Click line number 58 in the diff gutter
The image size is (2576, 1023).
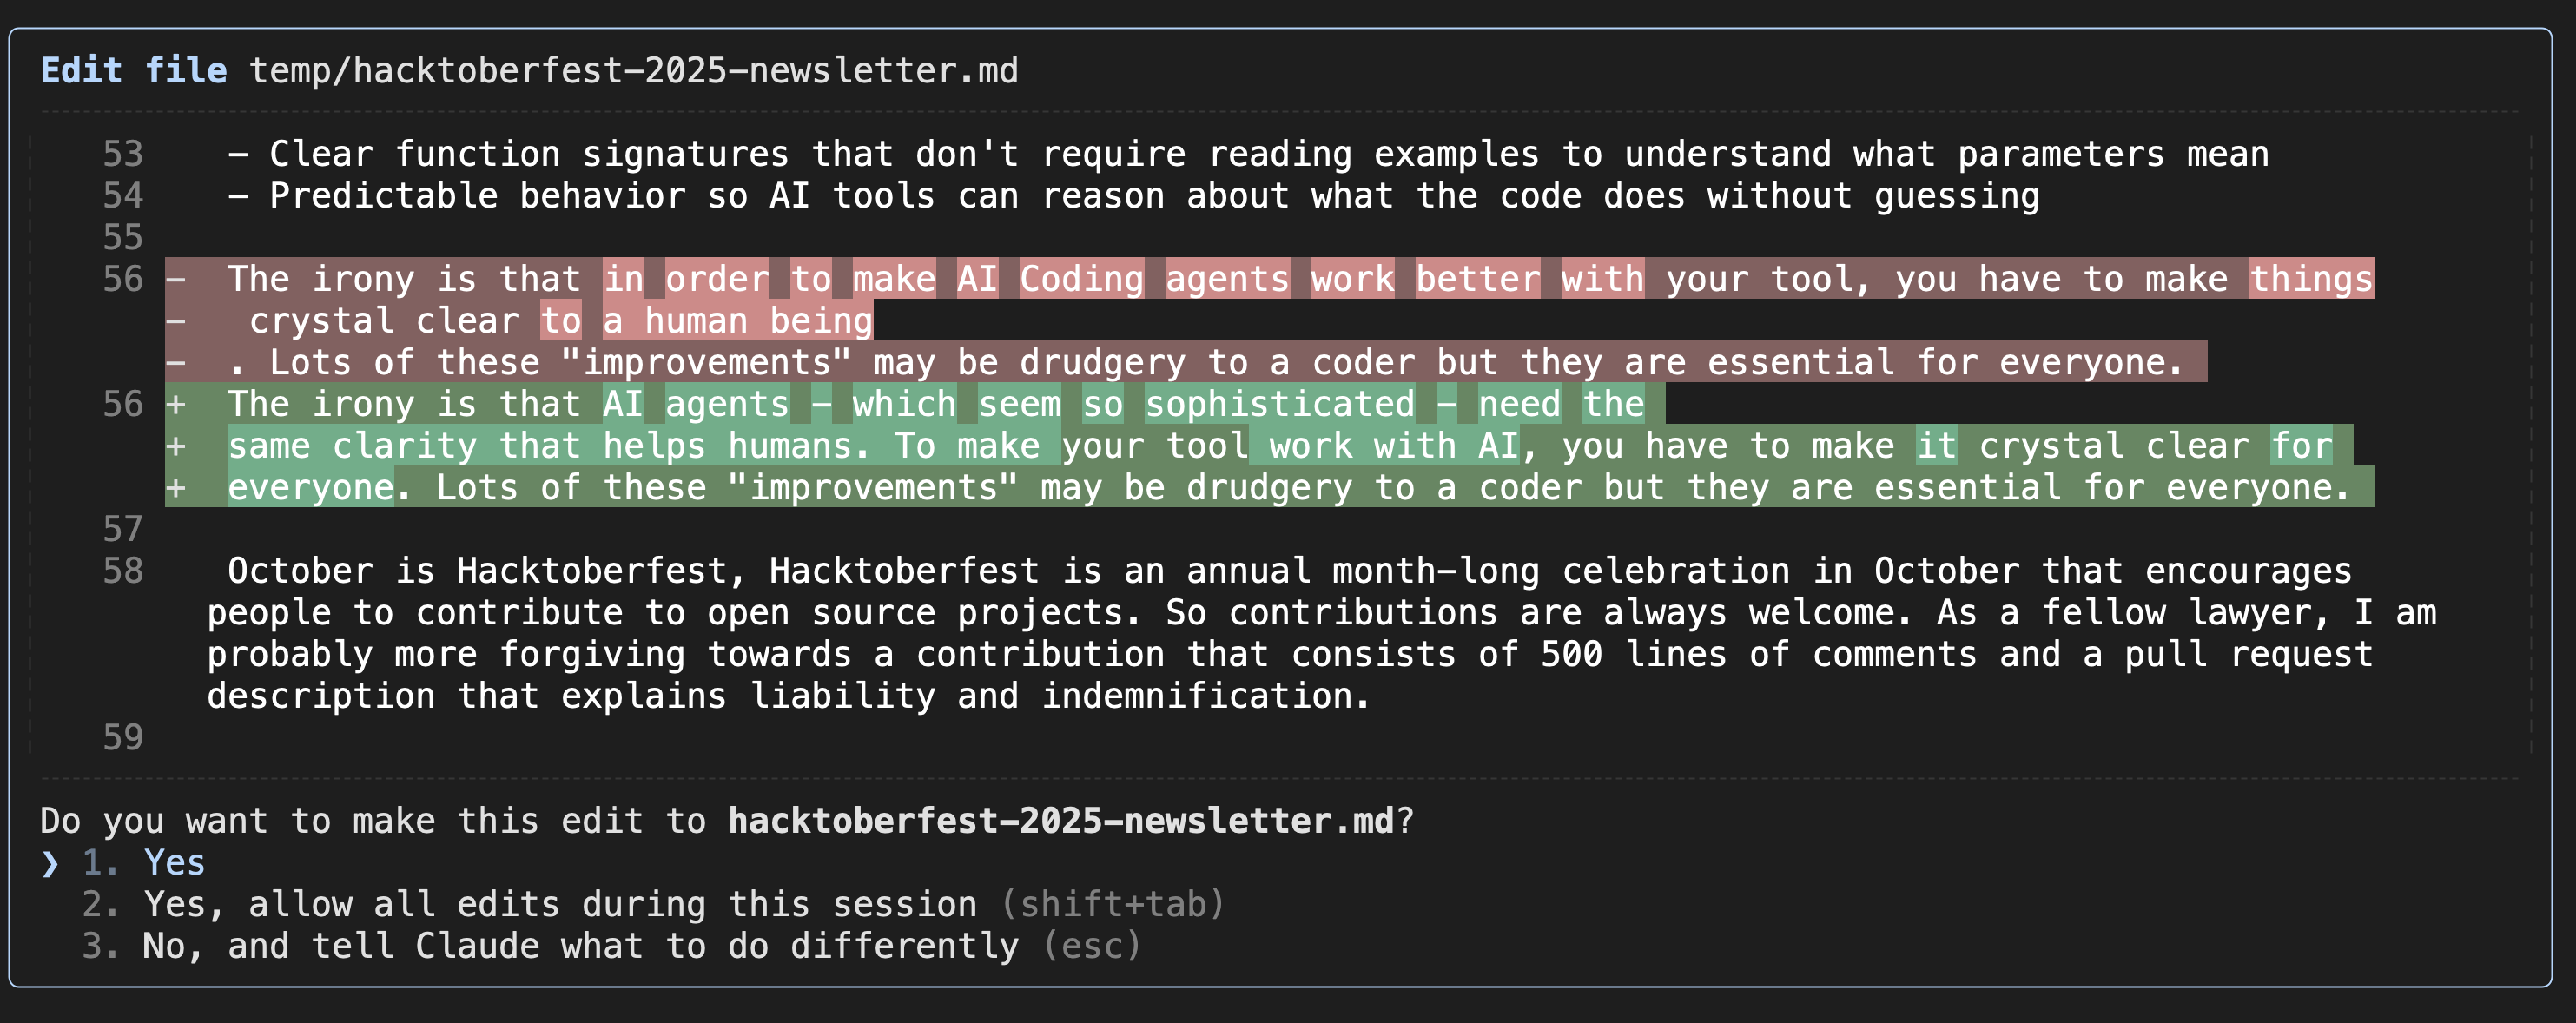[123, 571]
